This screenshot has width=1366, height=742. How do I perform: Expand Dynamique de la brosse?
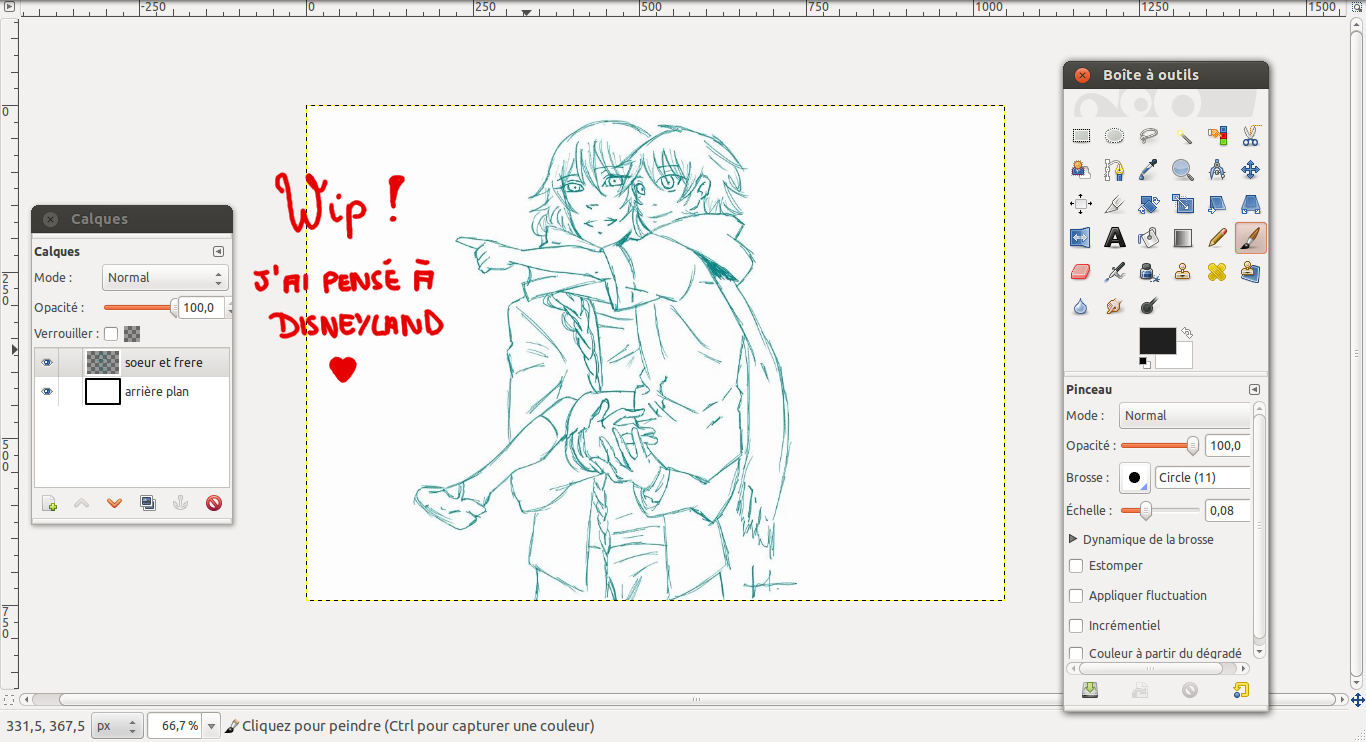tap(1074, 539)
